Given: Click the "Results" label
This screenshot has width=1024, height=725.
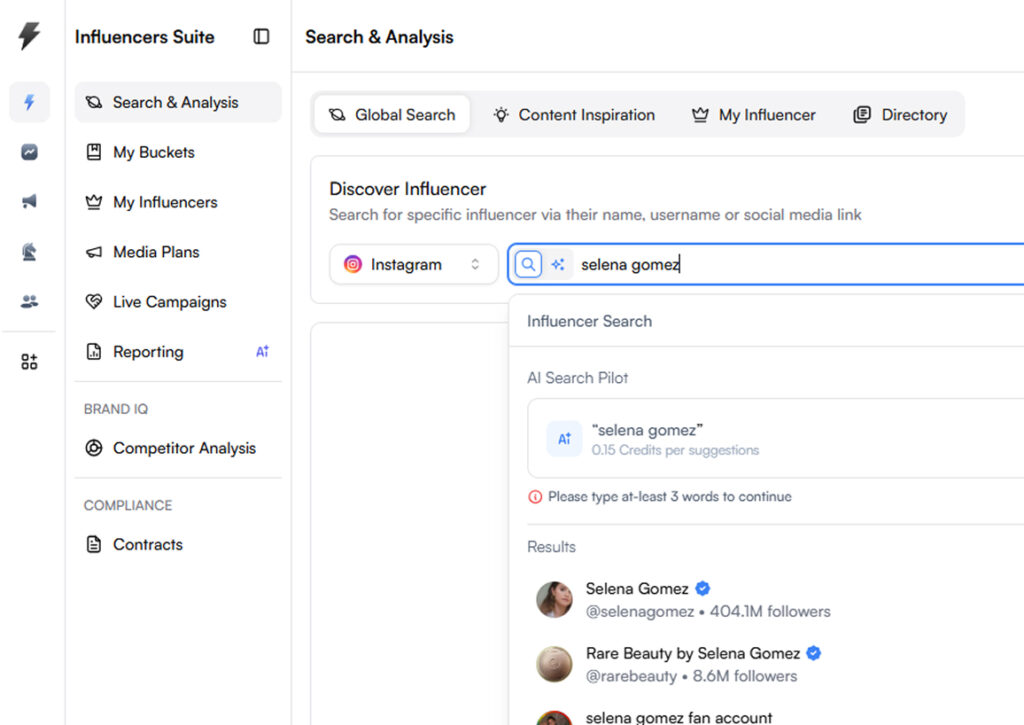Looking at the screenshot, I should point(551,547).
